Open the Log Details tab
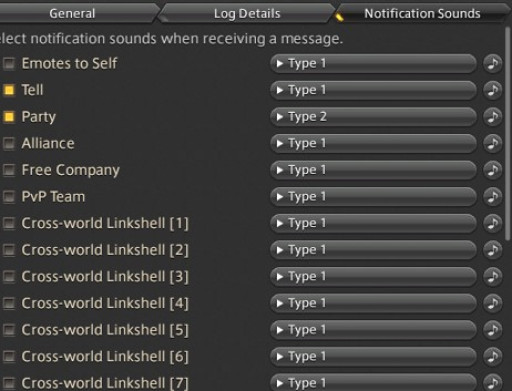The height and width of the screenshot is (391, 512). (247, 13)
